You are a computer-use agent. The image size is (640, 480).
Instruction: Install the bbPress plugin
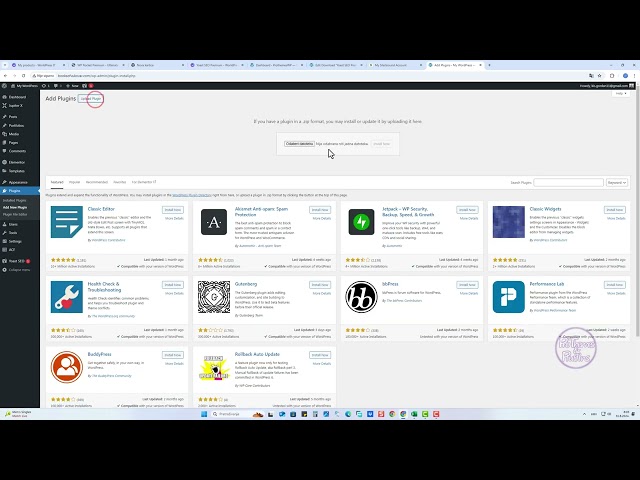tap(467, 285)
